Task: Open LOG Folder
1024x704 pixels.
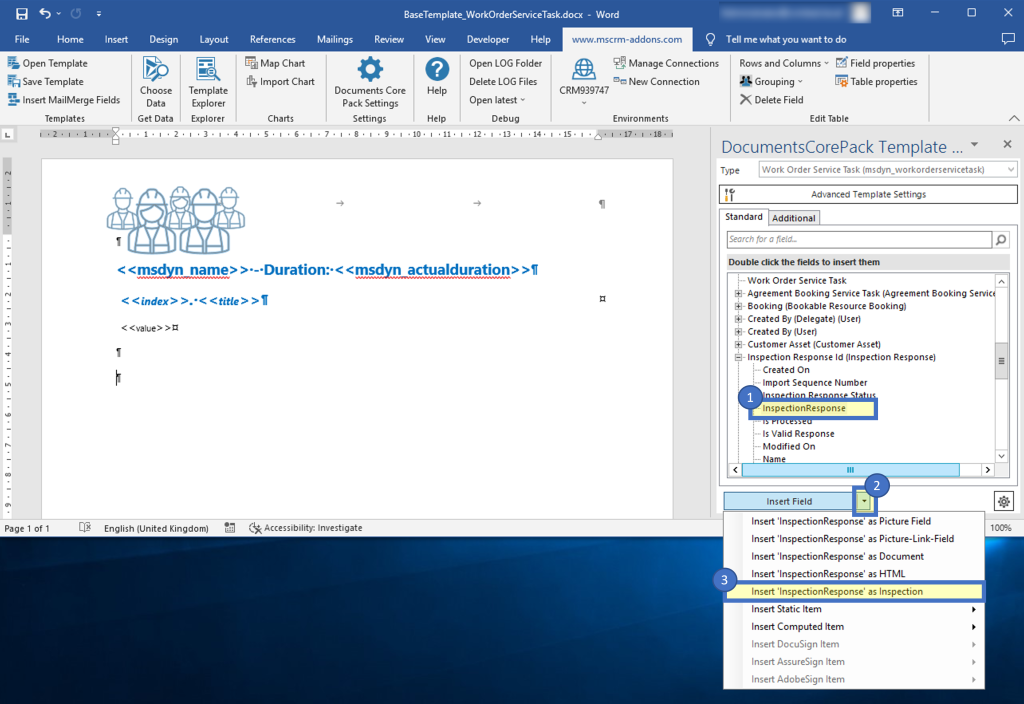Action: 505,63
